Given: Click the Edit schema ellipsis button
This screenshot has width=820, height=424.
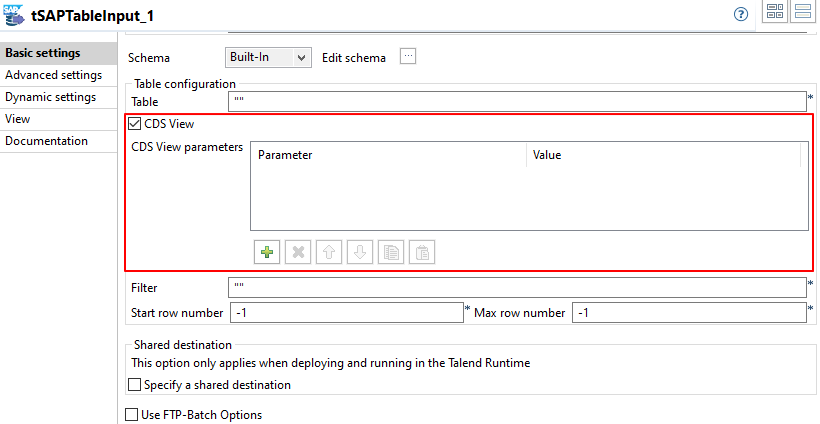Looking at the screenshot, I should pos(407,57).
